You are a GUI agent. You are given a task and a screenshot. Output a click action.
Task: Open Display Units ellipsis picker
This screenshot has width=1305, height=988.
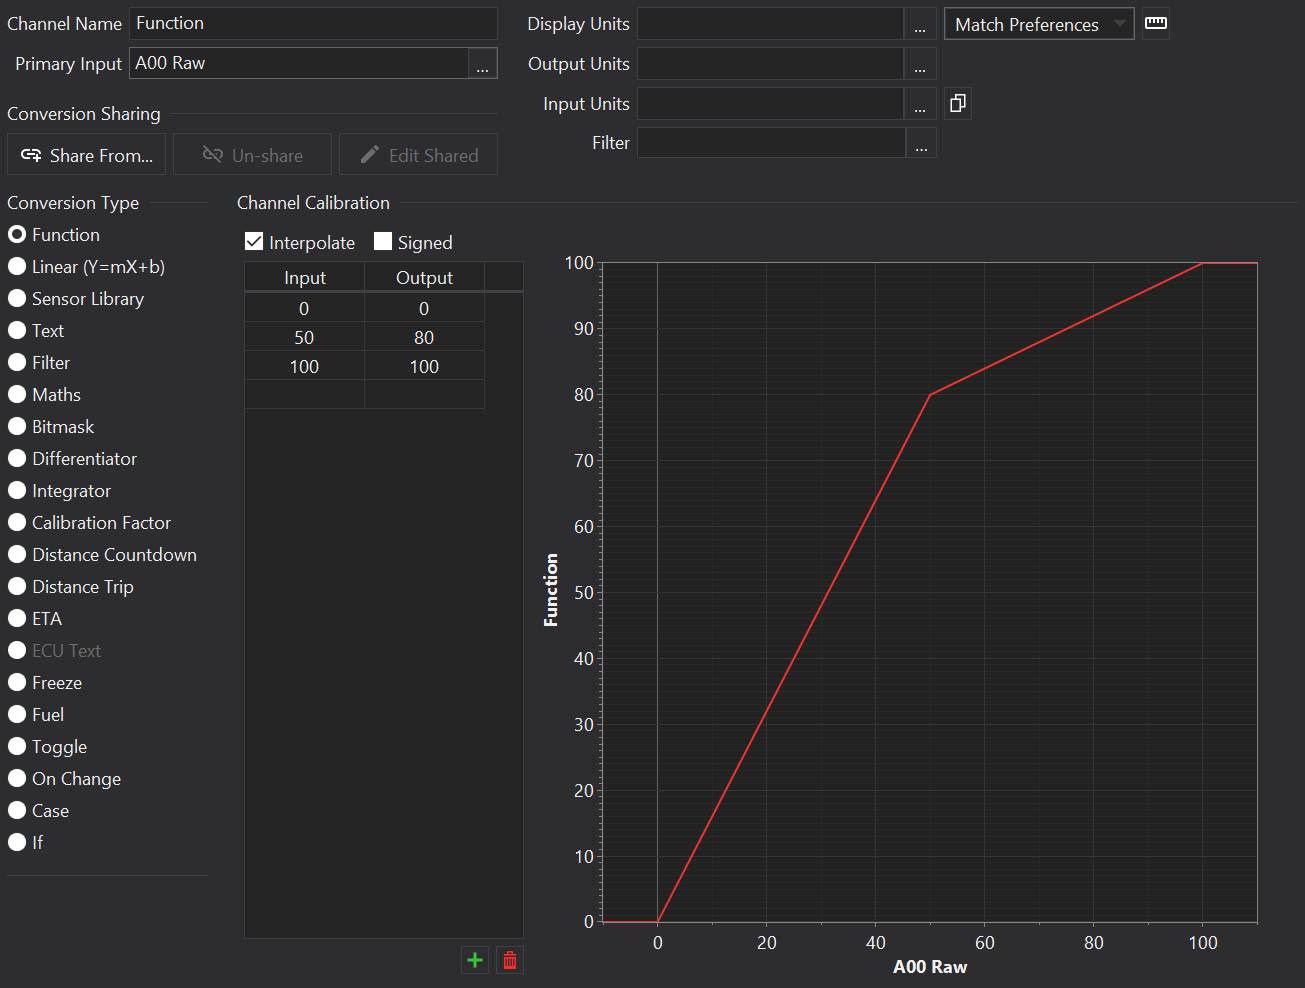920,24
